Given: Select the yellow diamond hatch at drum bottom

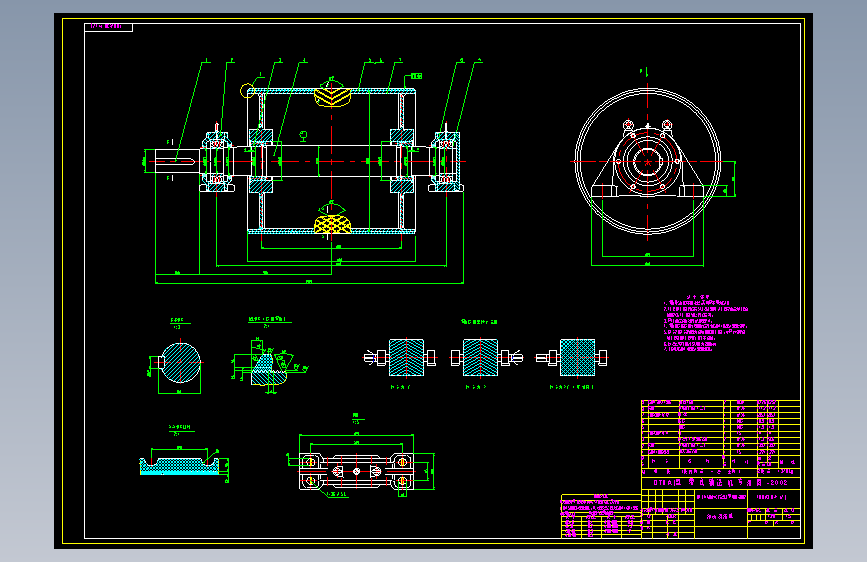Looking at the screenshot, I should (332, 224).
